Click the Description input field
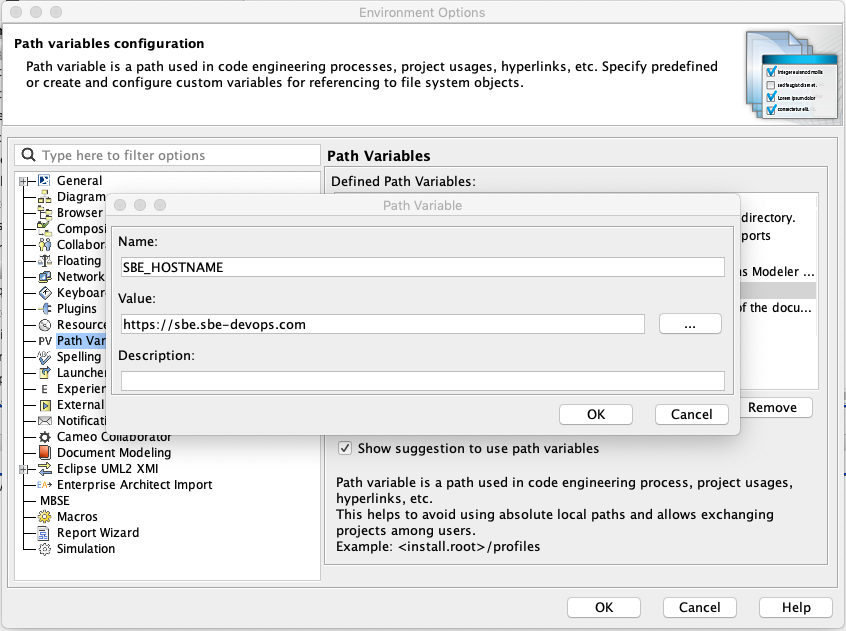 [424, 380]
